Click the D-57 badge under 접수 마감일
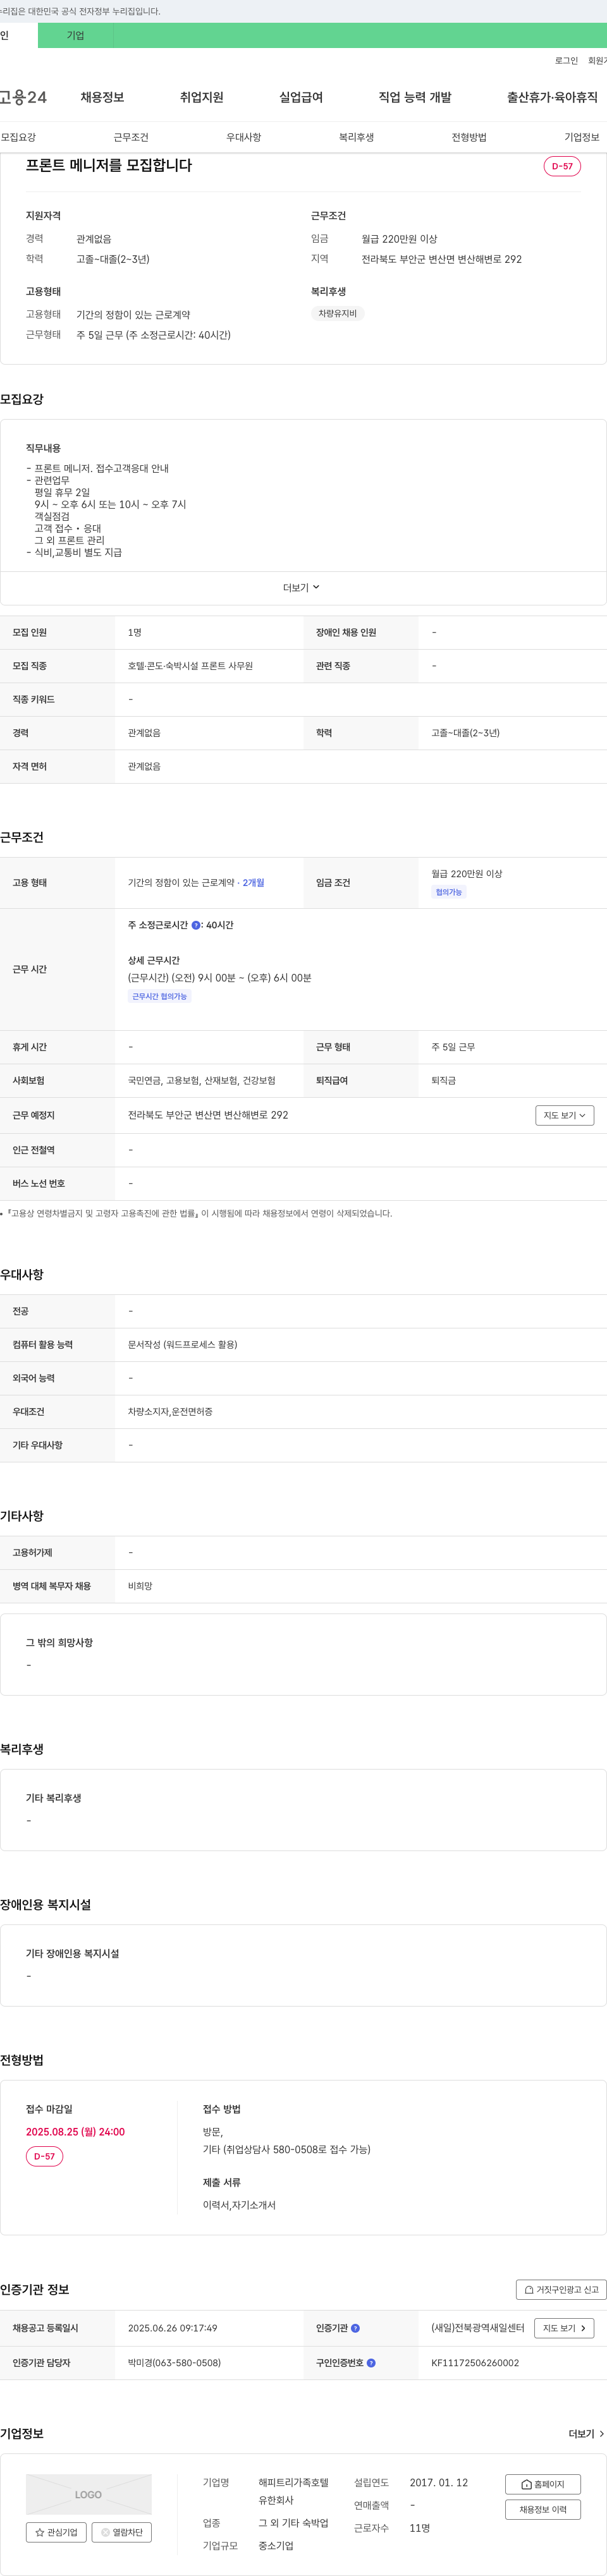Viewport: 607px width, 2576px height. coord(44,2156)
